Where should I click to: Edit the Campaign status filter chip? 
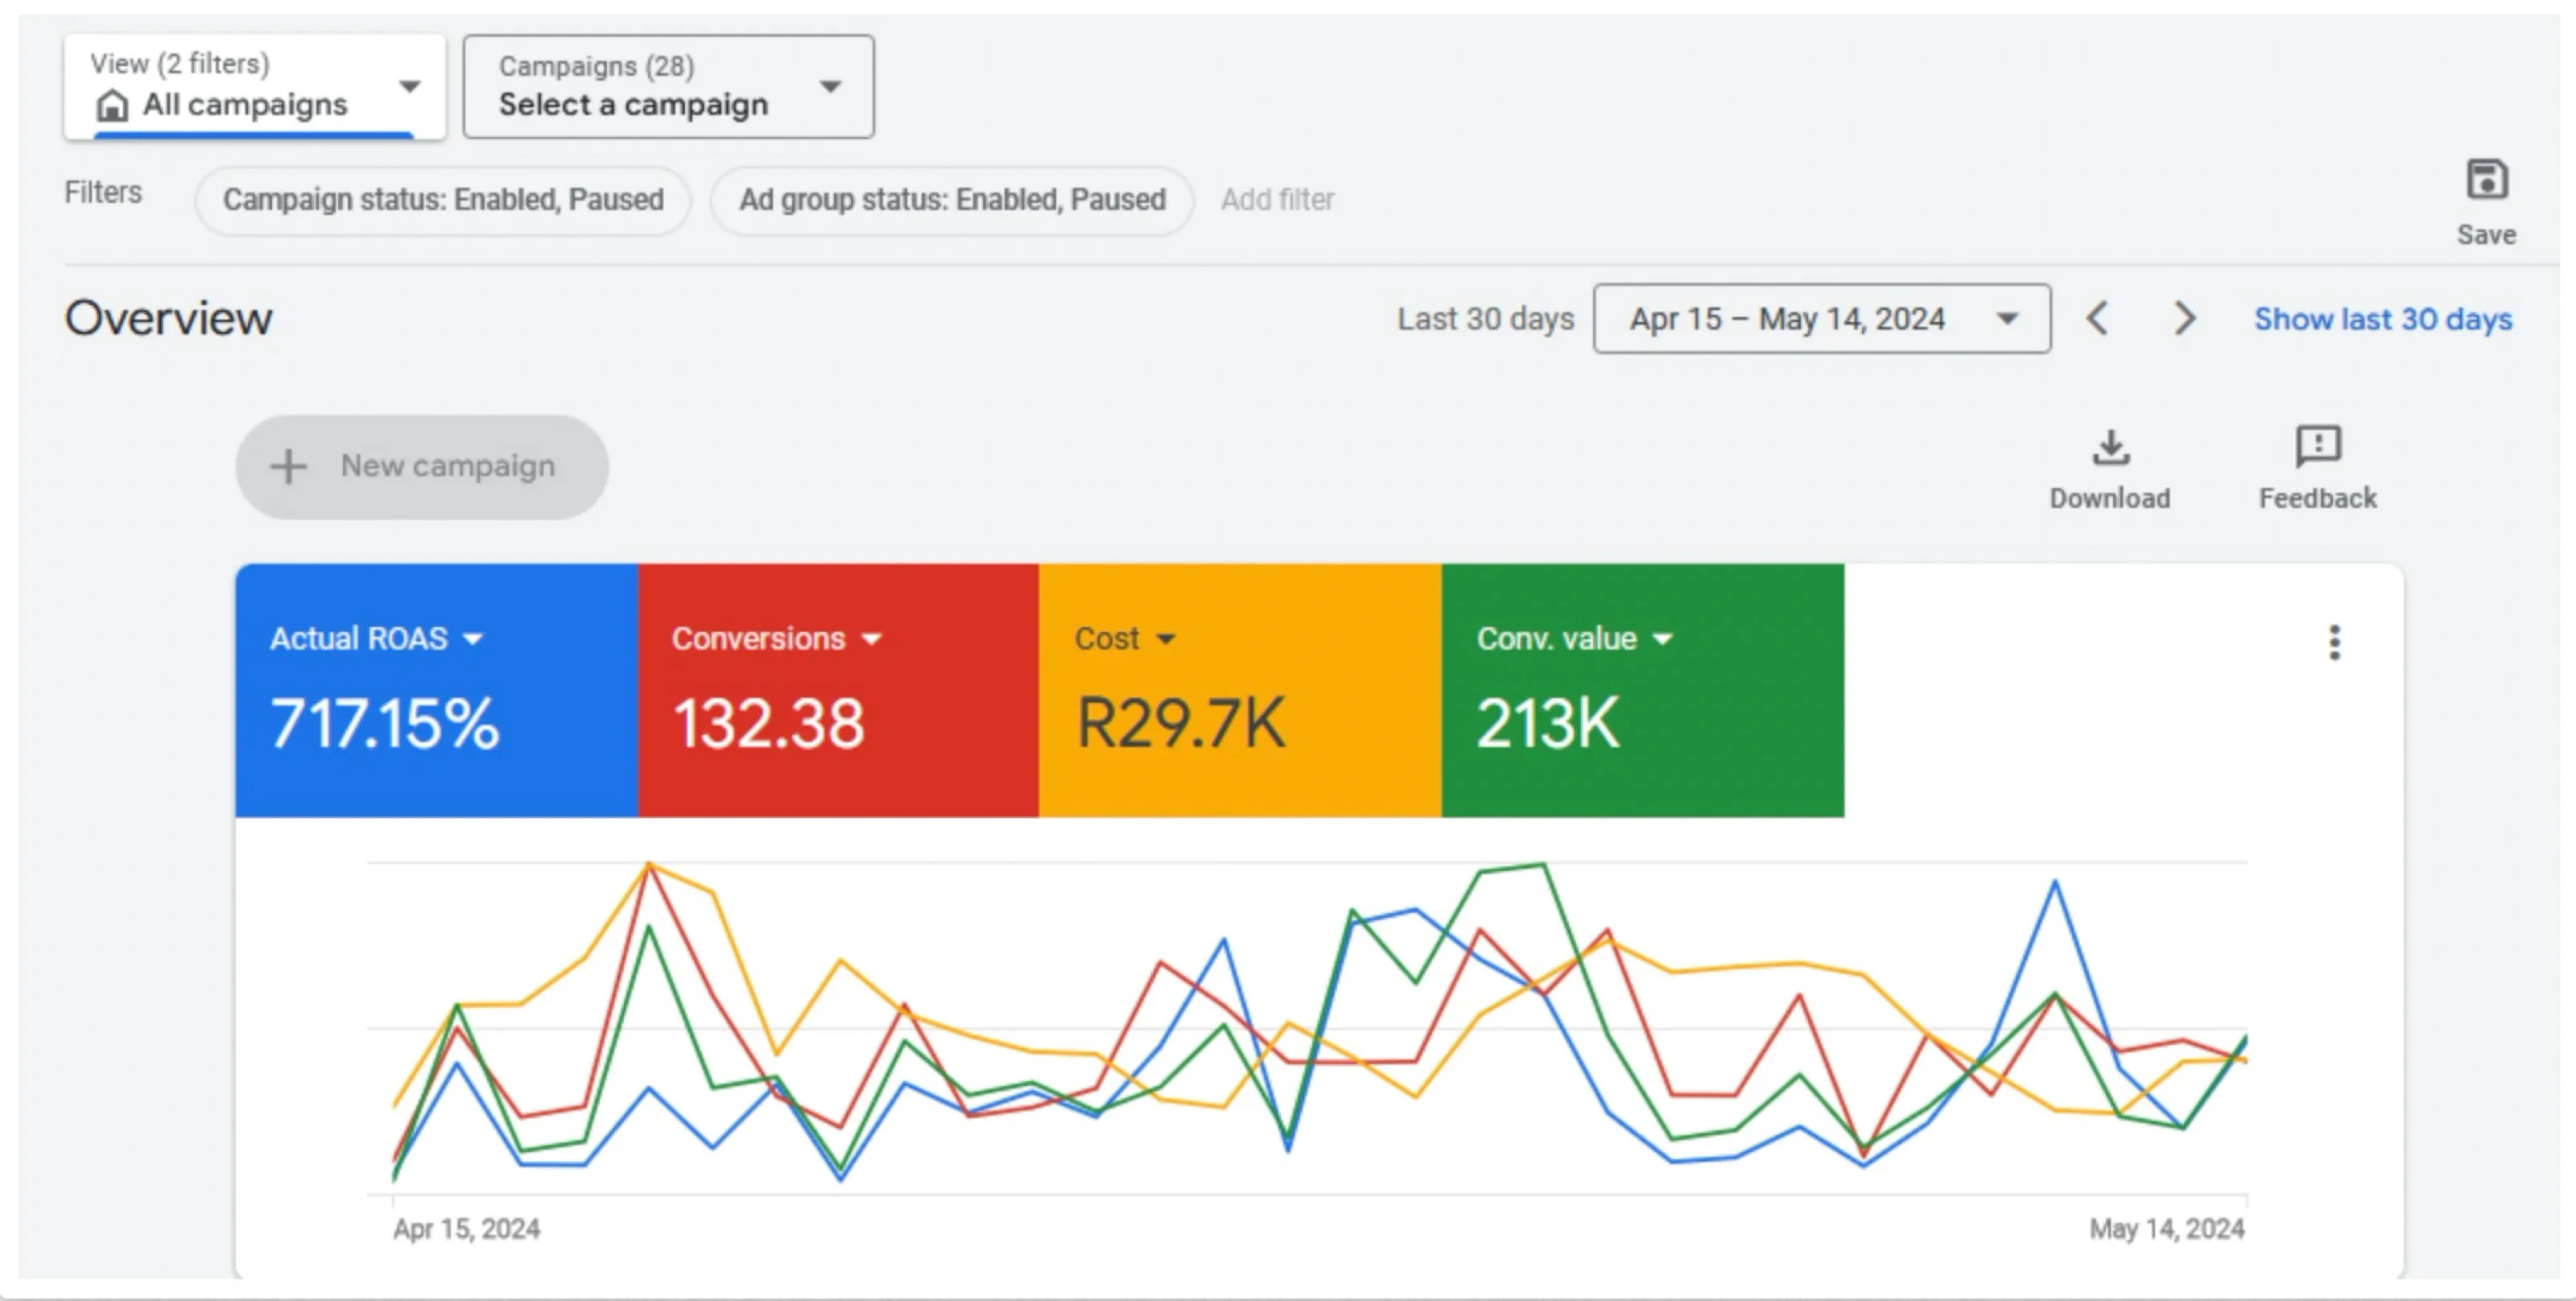(443, 200)
